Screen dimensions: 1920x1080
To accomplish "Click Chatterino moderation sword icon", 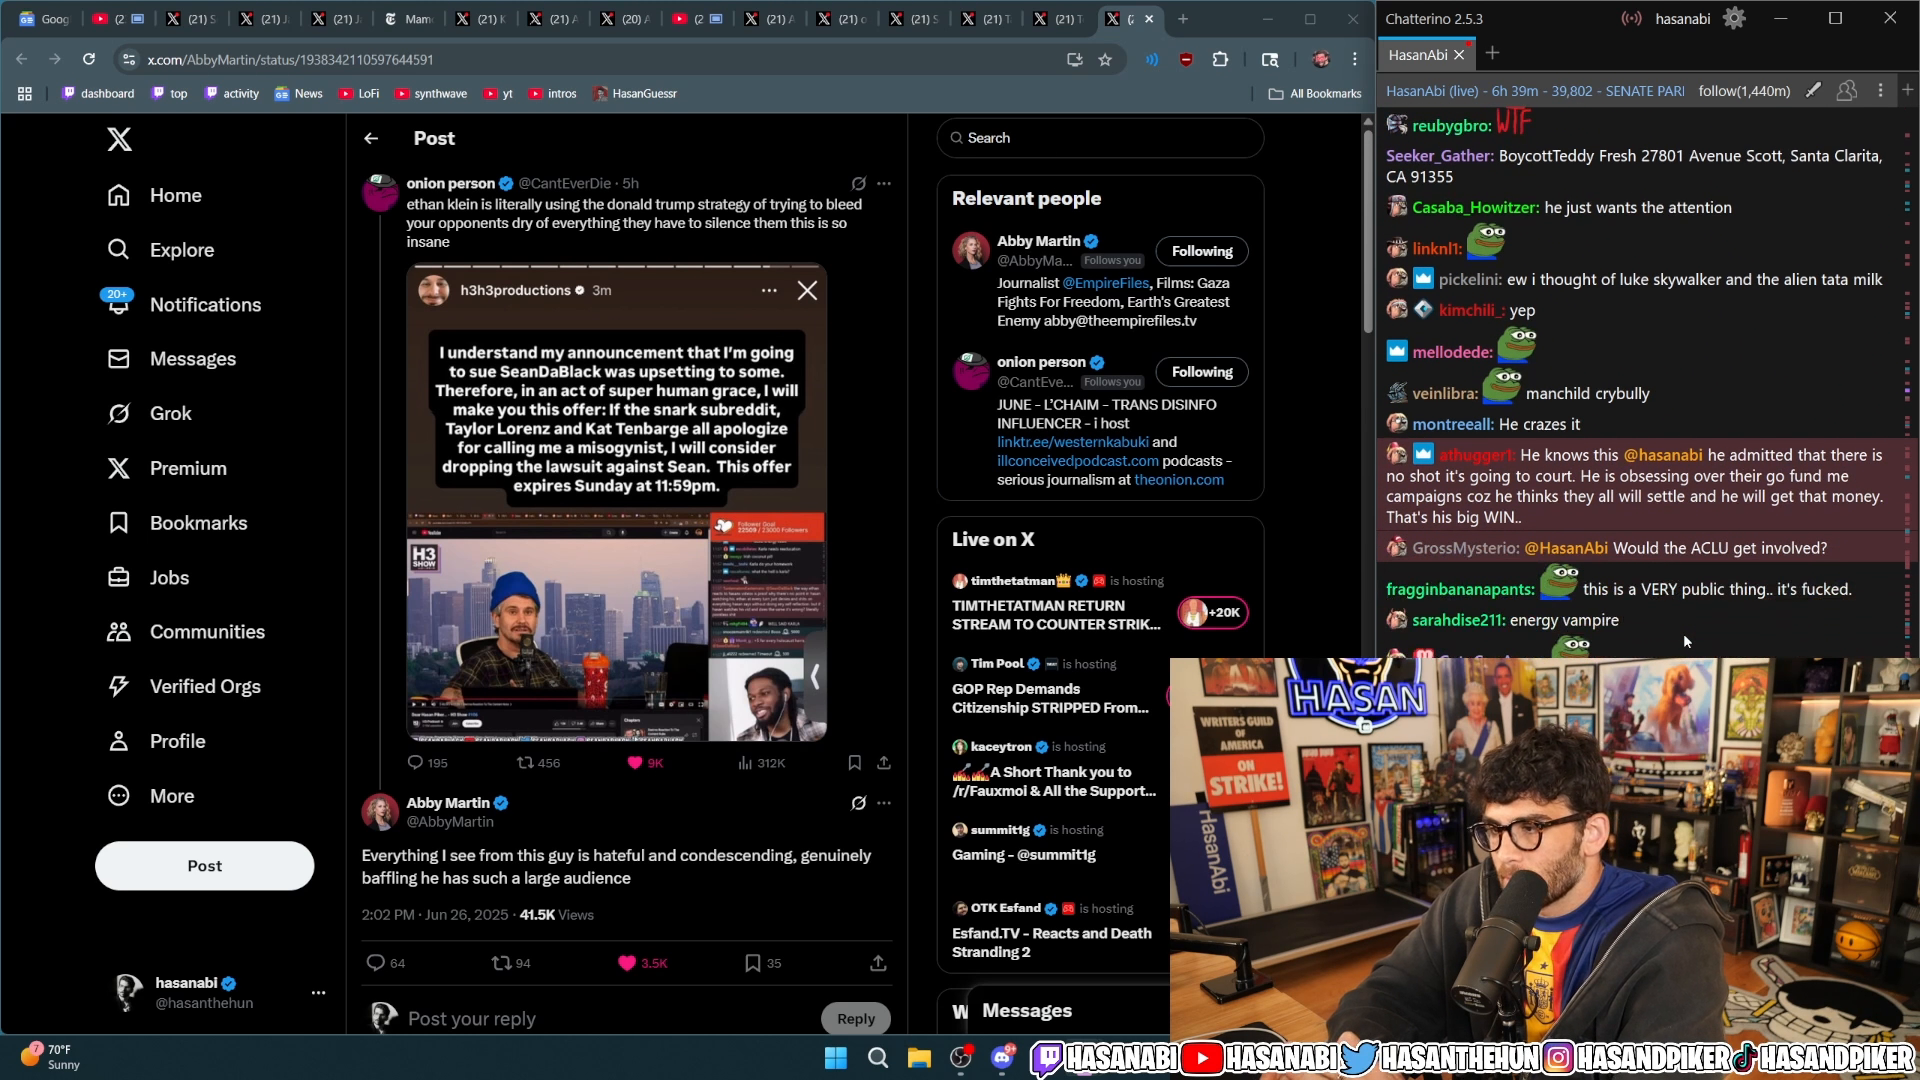I will tap(1813, 91).
